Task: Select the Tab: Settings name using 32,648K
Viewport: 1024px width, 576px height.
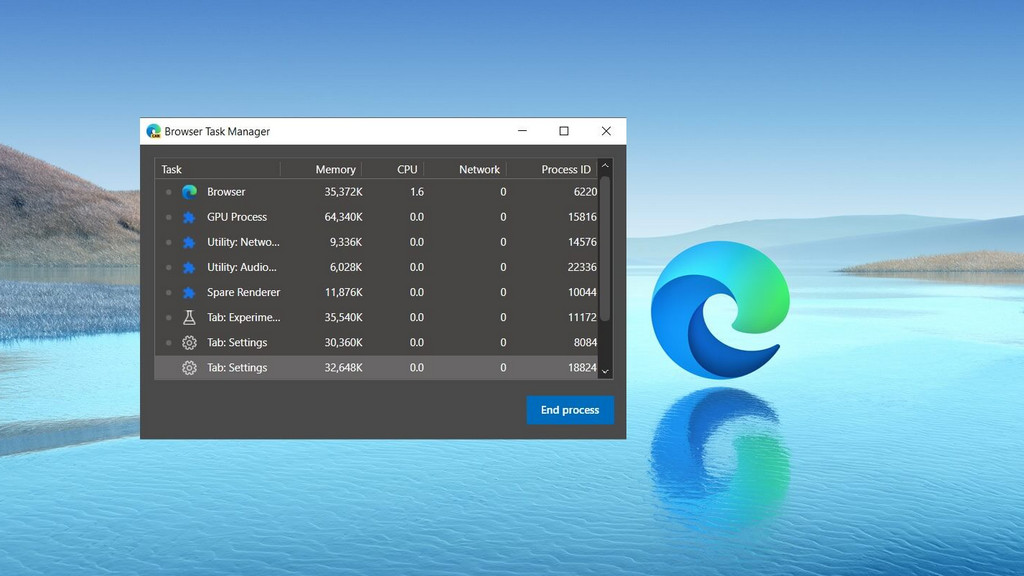Action: 237,368
